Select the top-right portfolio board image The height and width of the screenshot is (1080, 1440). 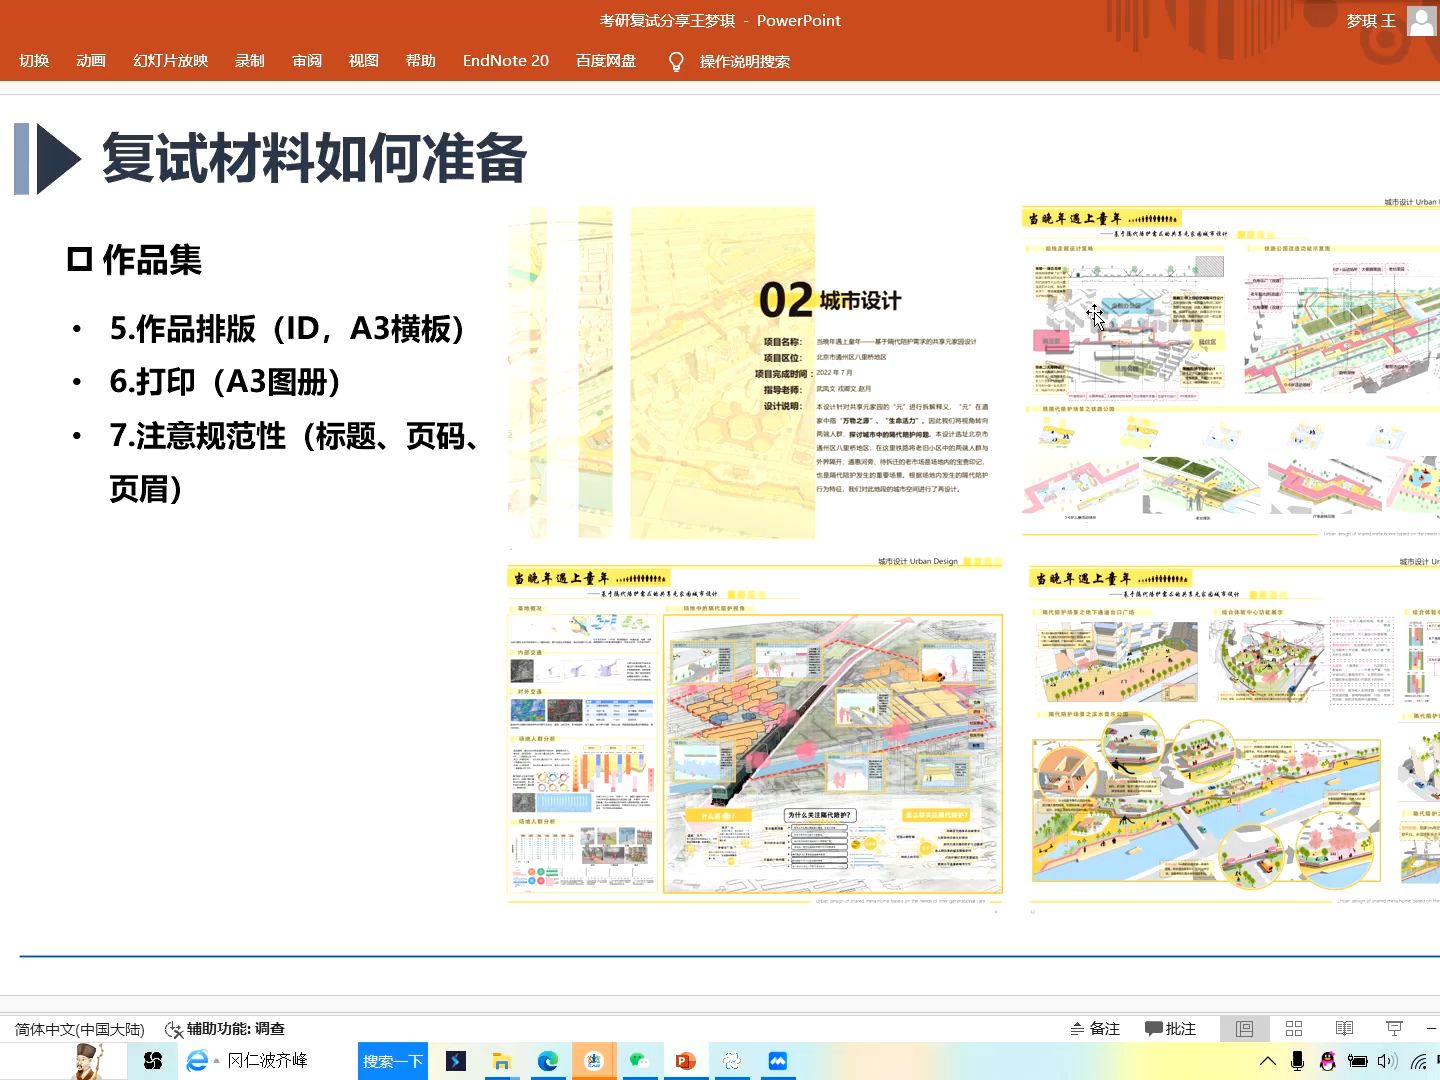(x=1231, y=369)
